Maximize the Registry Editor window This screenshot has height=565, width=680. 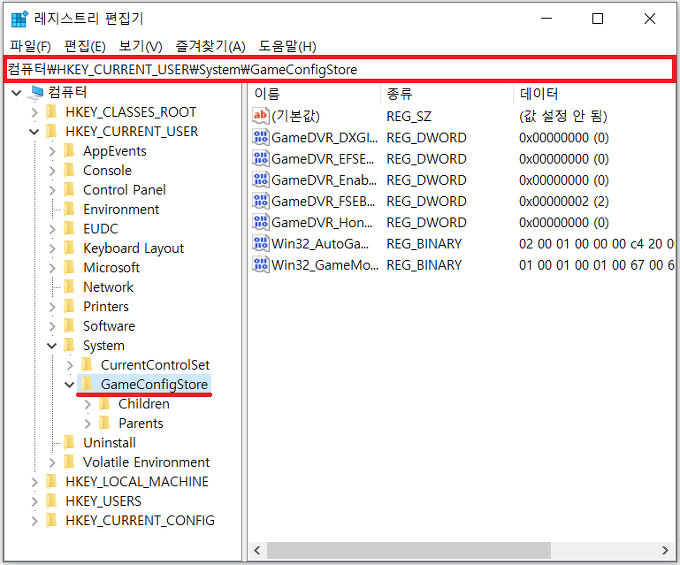coord(598,19)
